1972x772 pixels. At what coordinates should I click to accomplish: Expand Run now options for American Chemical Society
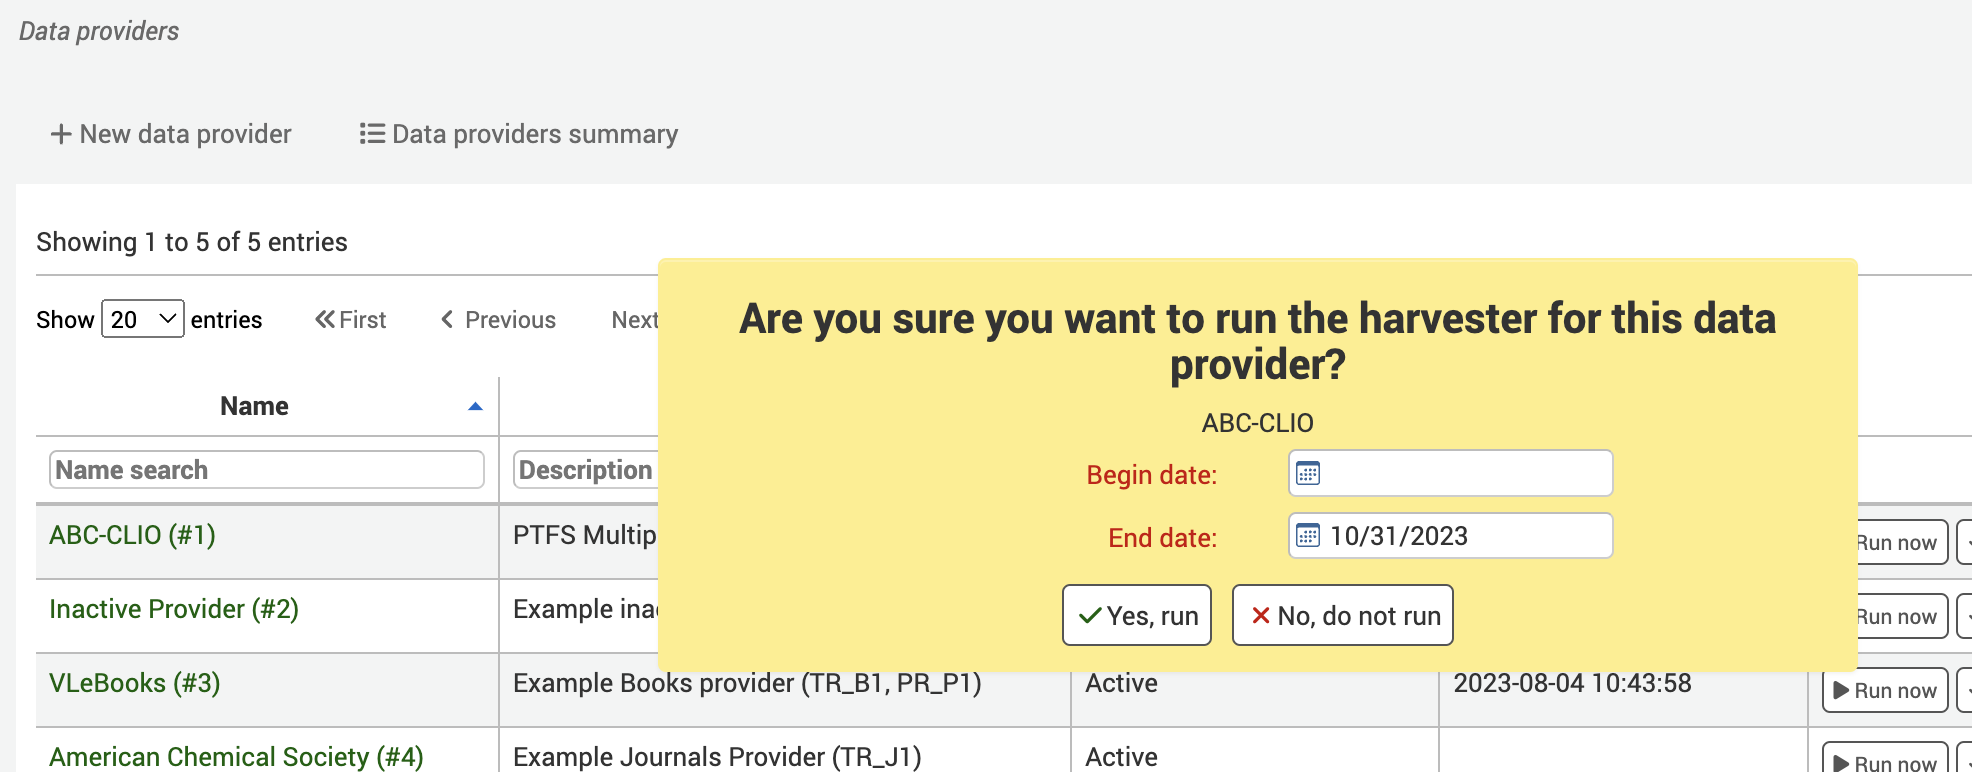[x=1969, y=762]
